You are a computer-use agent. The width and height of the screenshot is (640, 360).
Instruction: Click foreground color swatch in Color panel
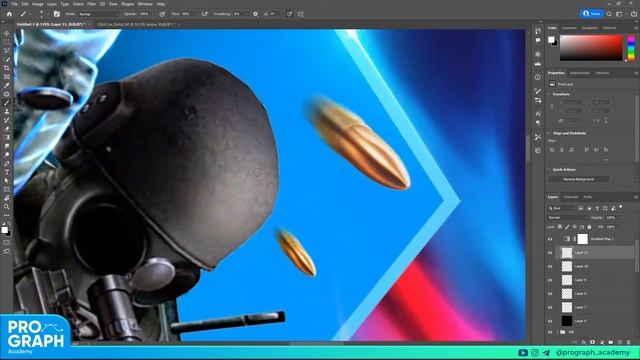pyautogui.click(x=551, y=39)
